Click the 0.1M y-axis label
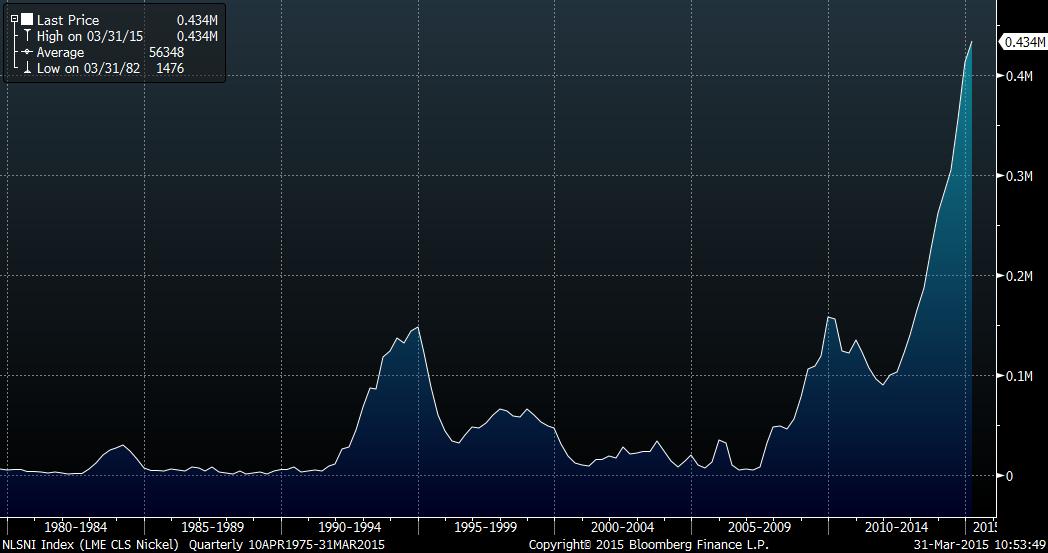The height and width of the screenshot is (553, 1048). 1019,376
